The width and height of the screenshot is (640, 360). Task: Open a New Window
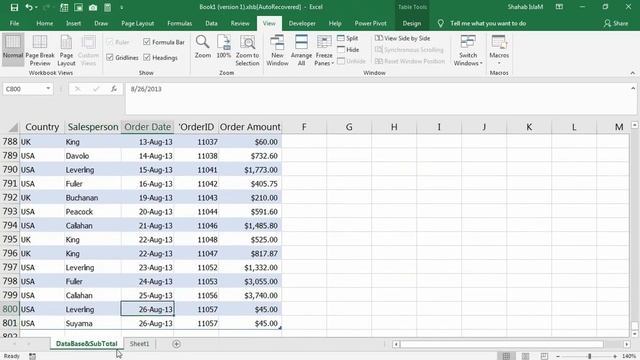(277, 50)
